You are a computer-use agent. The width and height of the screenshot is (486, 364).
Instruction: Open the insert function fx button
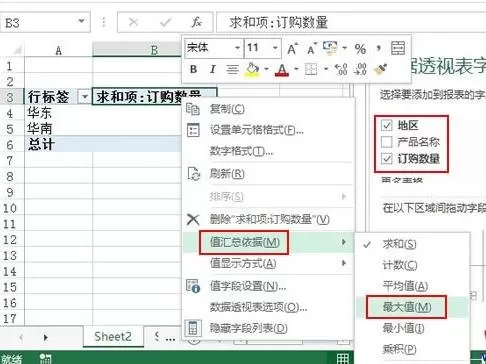click(x=197, y=22)
